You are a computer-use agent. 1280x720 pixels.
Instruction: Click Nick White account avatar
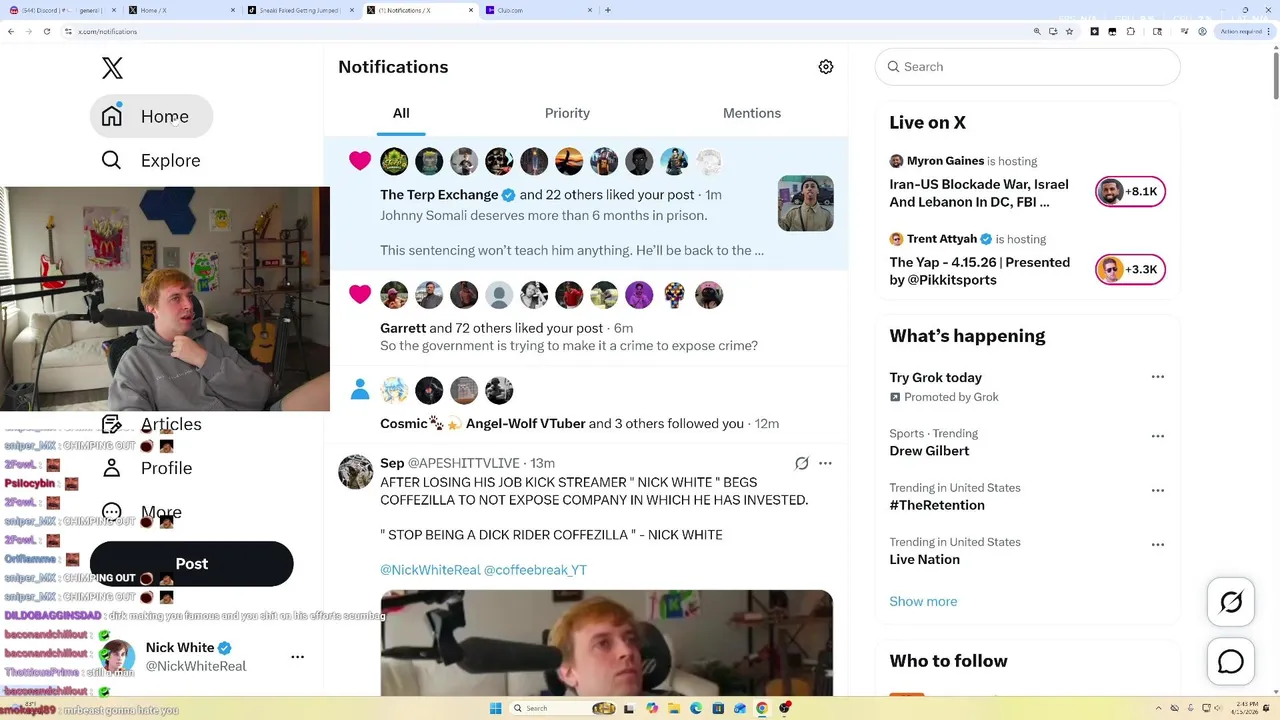(117, 657)
